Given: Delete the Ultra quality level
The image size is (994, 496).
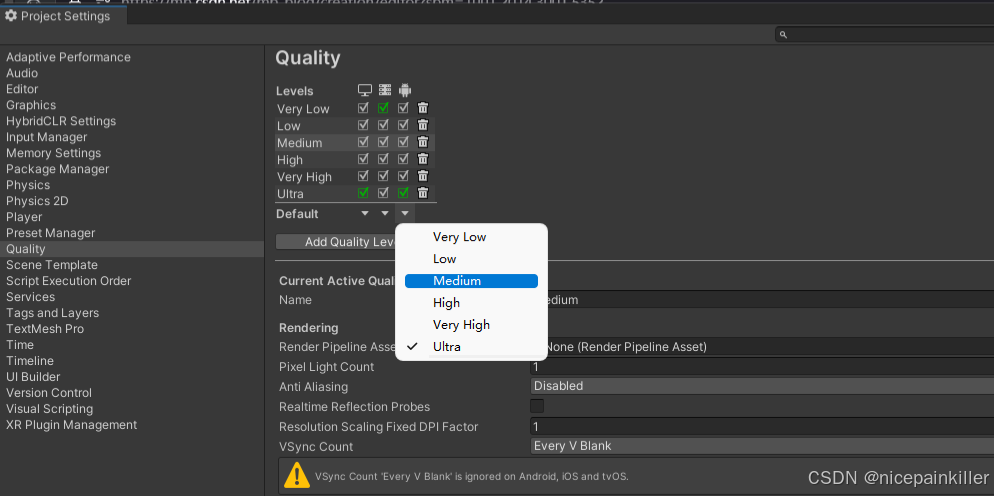Looking at the screenshot, I should pos(423,193).
